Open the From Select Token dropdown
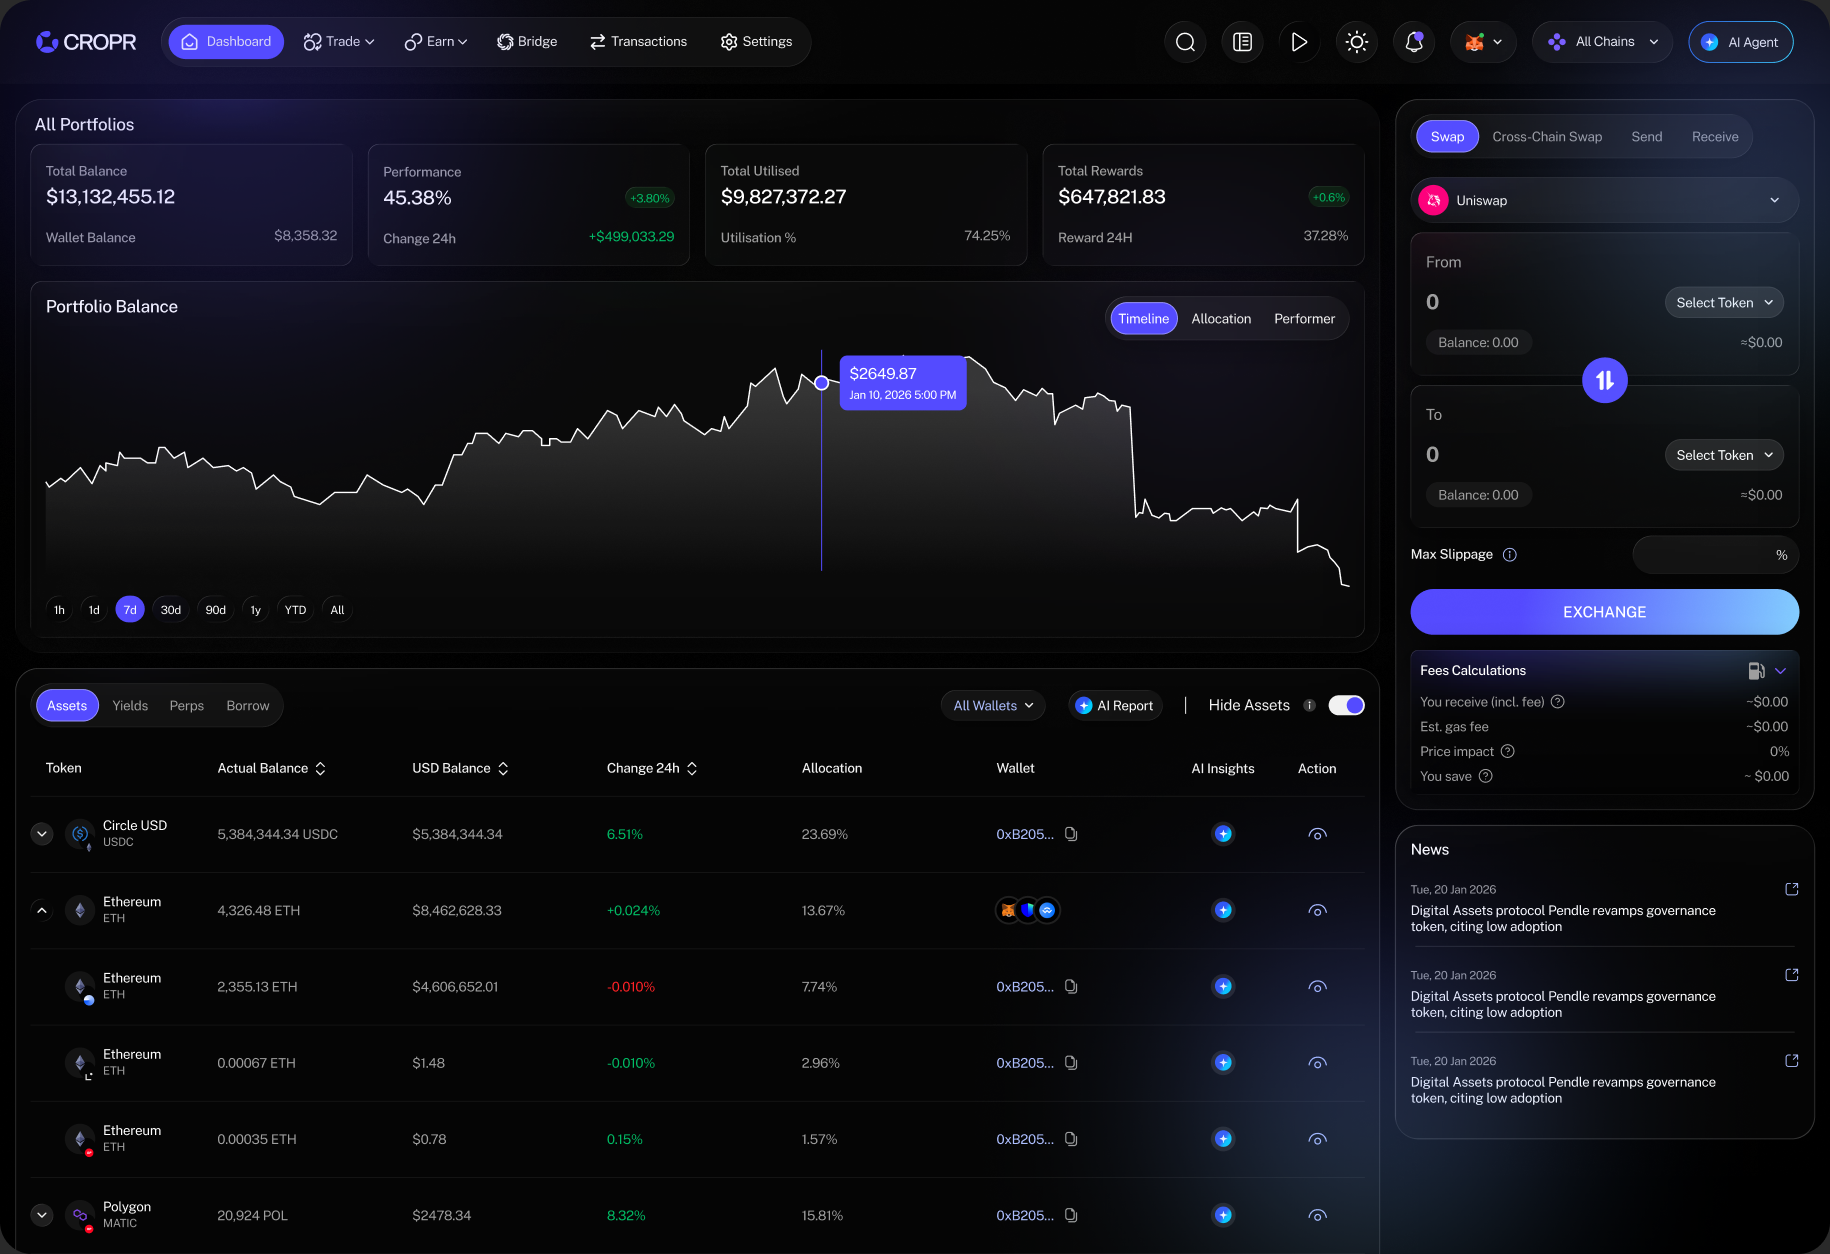 tap(1724, 303)
